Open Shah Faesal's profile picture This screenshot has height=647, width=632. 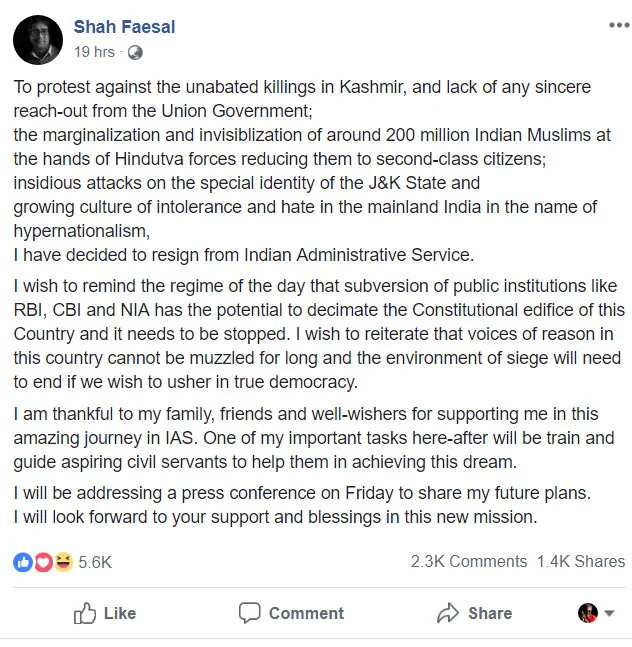[x=38, y=40]
